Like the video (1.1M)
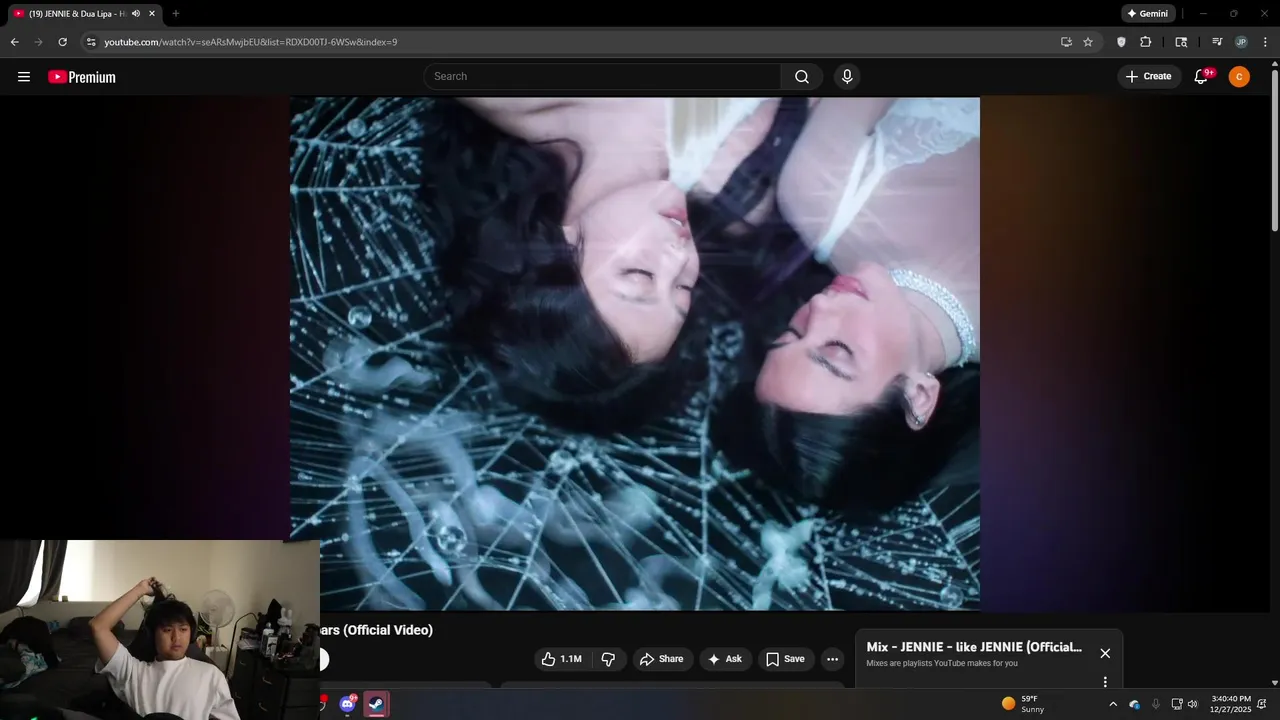1280x720 pixels. click(x=561, y=659)
